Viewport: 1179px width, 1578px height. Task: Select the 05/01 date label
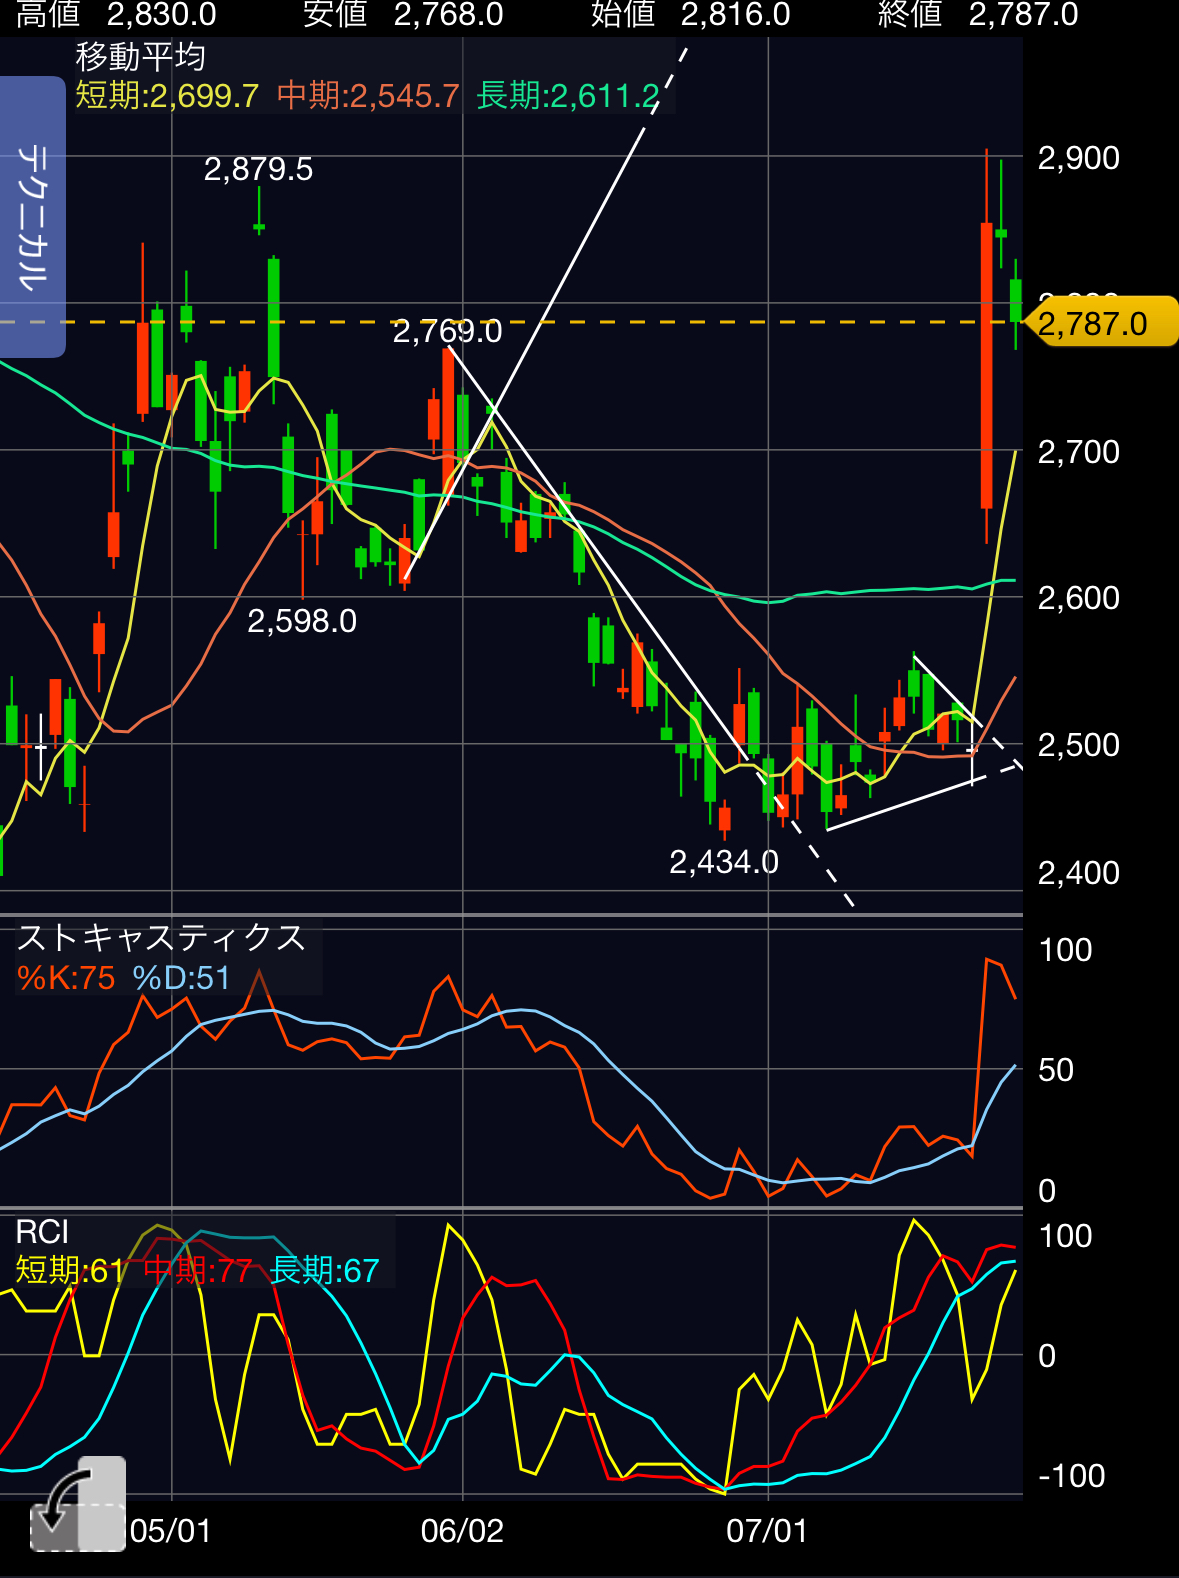pyautogui.click(x=171, y=1531)
